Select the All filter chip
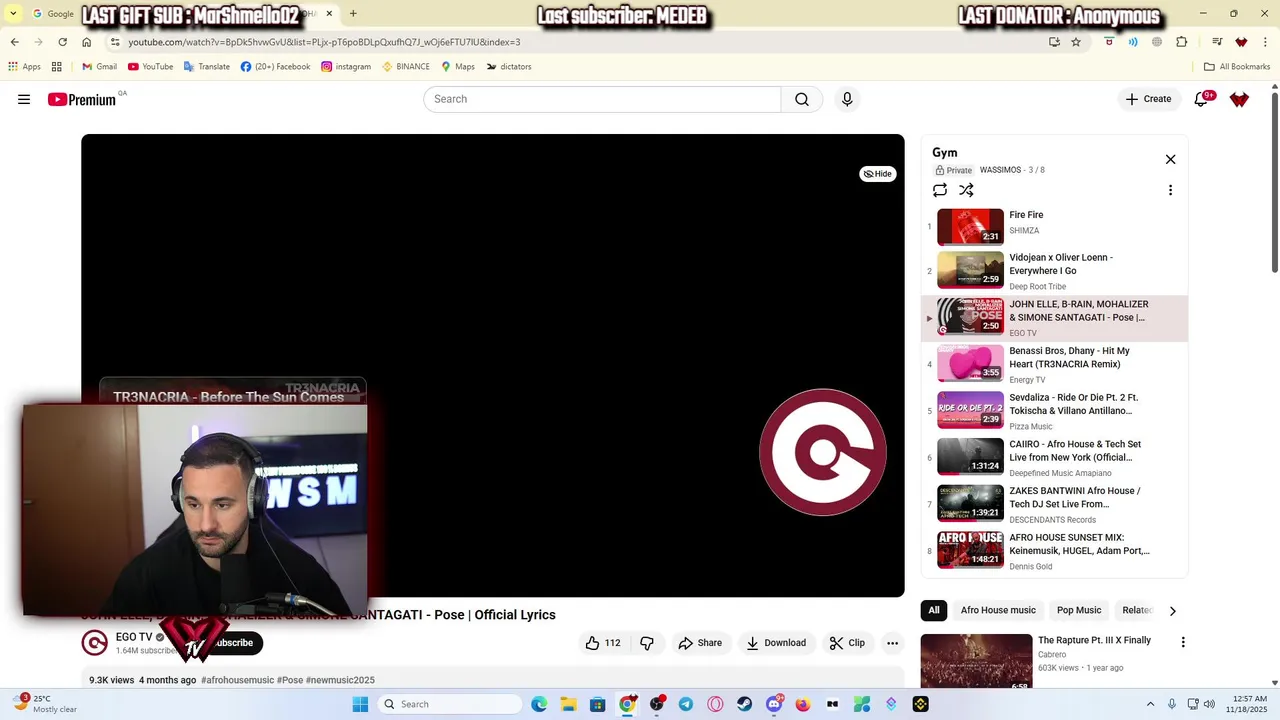The image size is (1280, 720). (933, 610)
